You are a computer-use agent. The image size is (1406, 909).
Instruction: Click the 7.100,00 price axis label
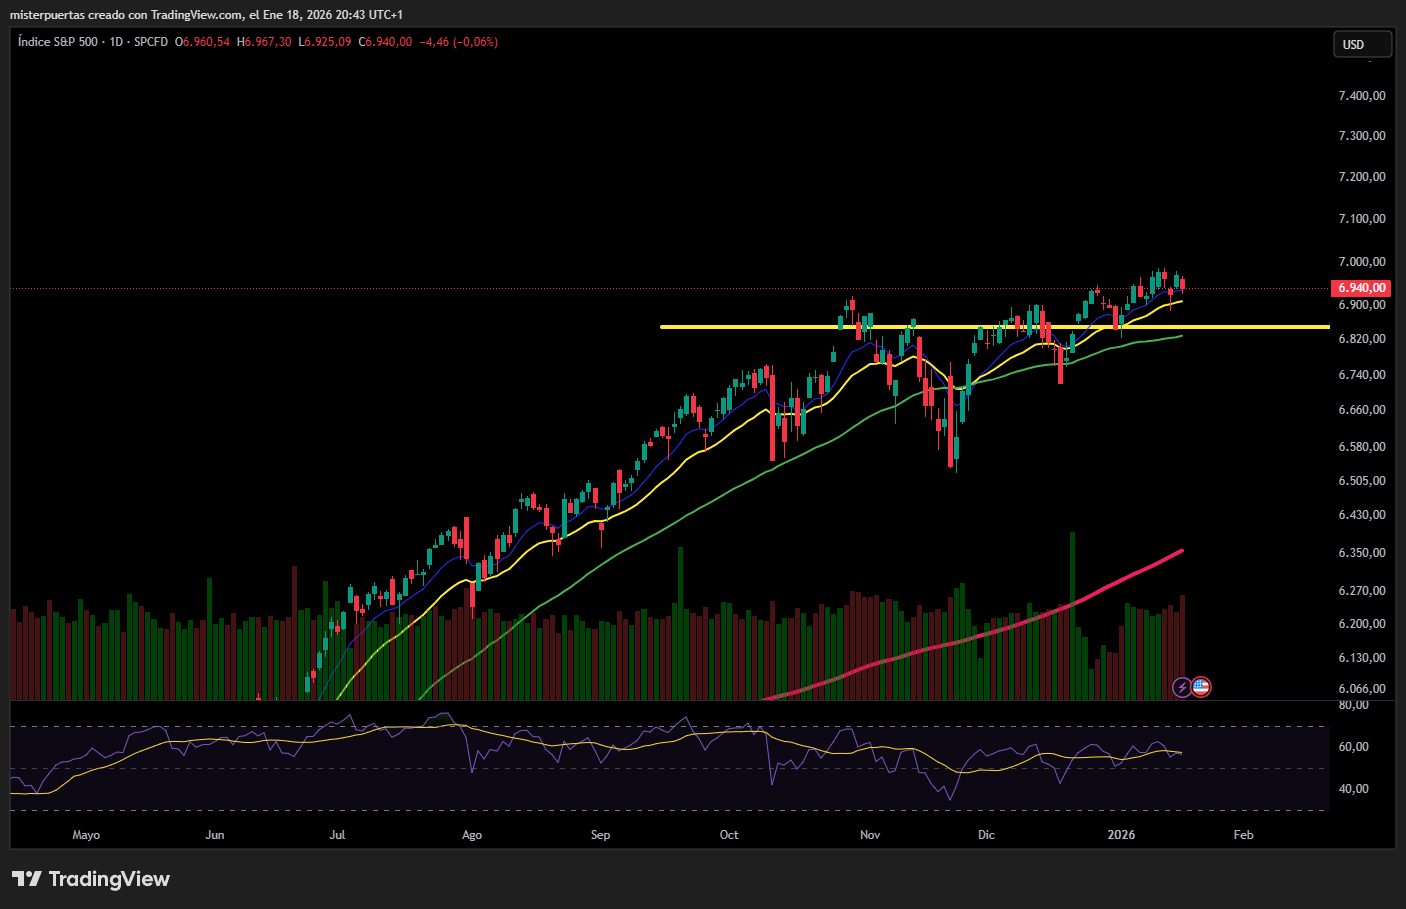(1362, 219)
